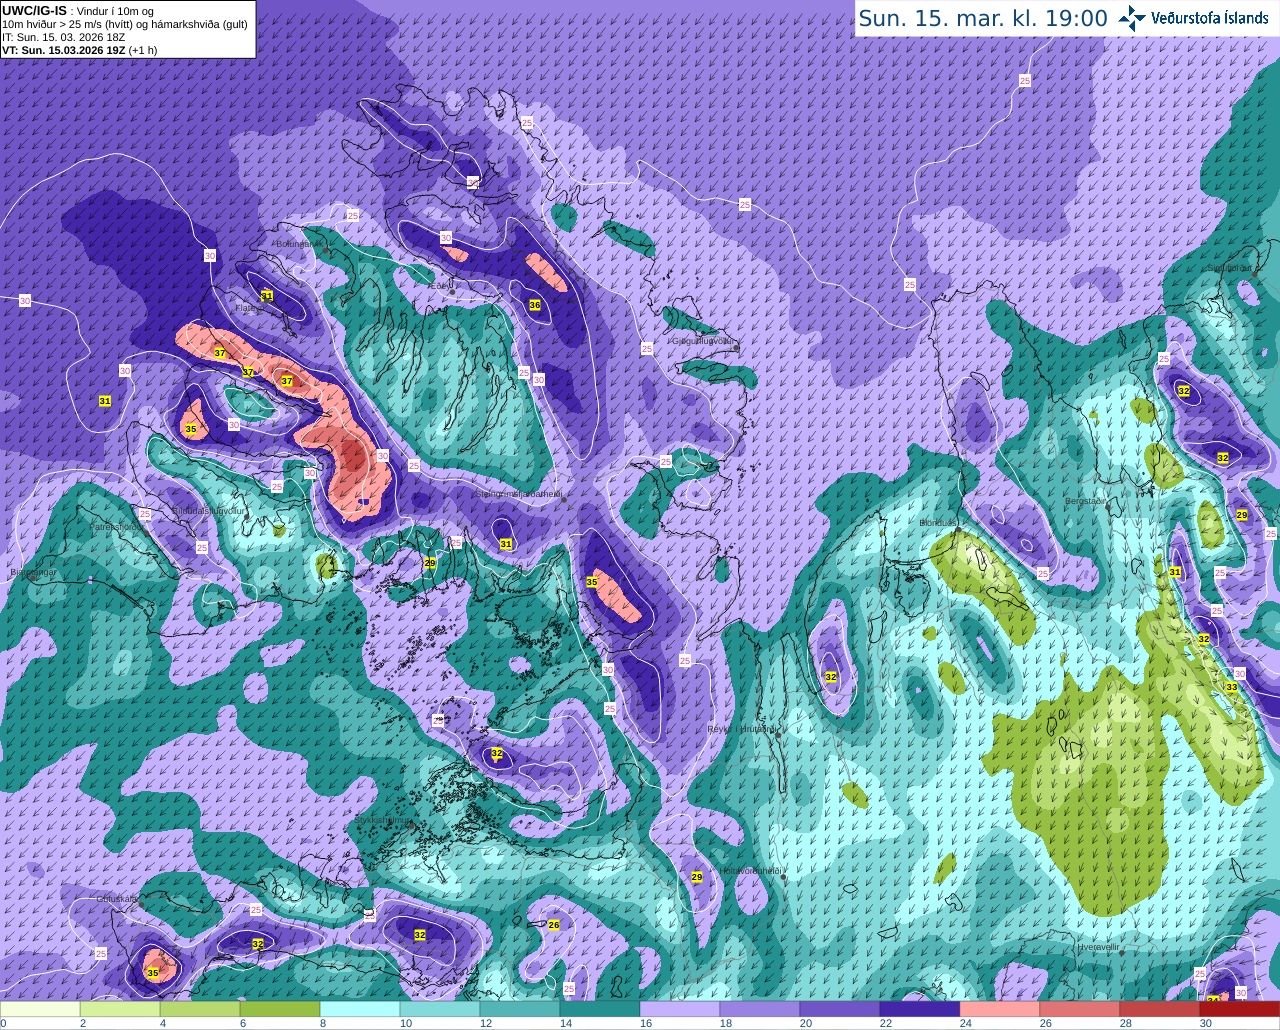Click the Steingrímsfjarðarheiði station label
1280x1030 pixels.
pyautogui.click(x=519, y=494)
